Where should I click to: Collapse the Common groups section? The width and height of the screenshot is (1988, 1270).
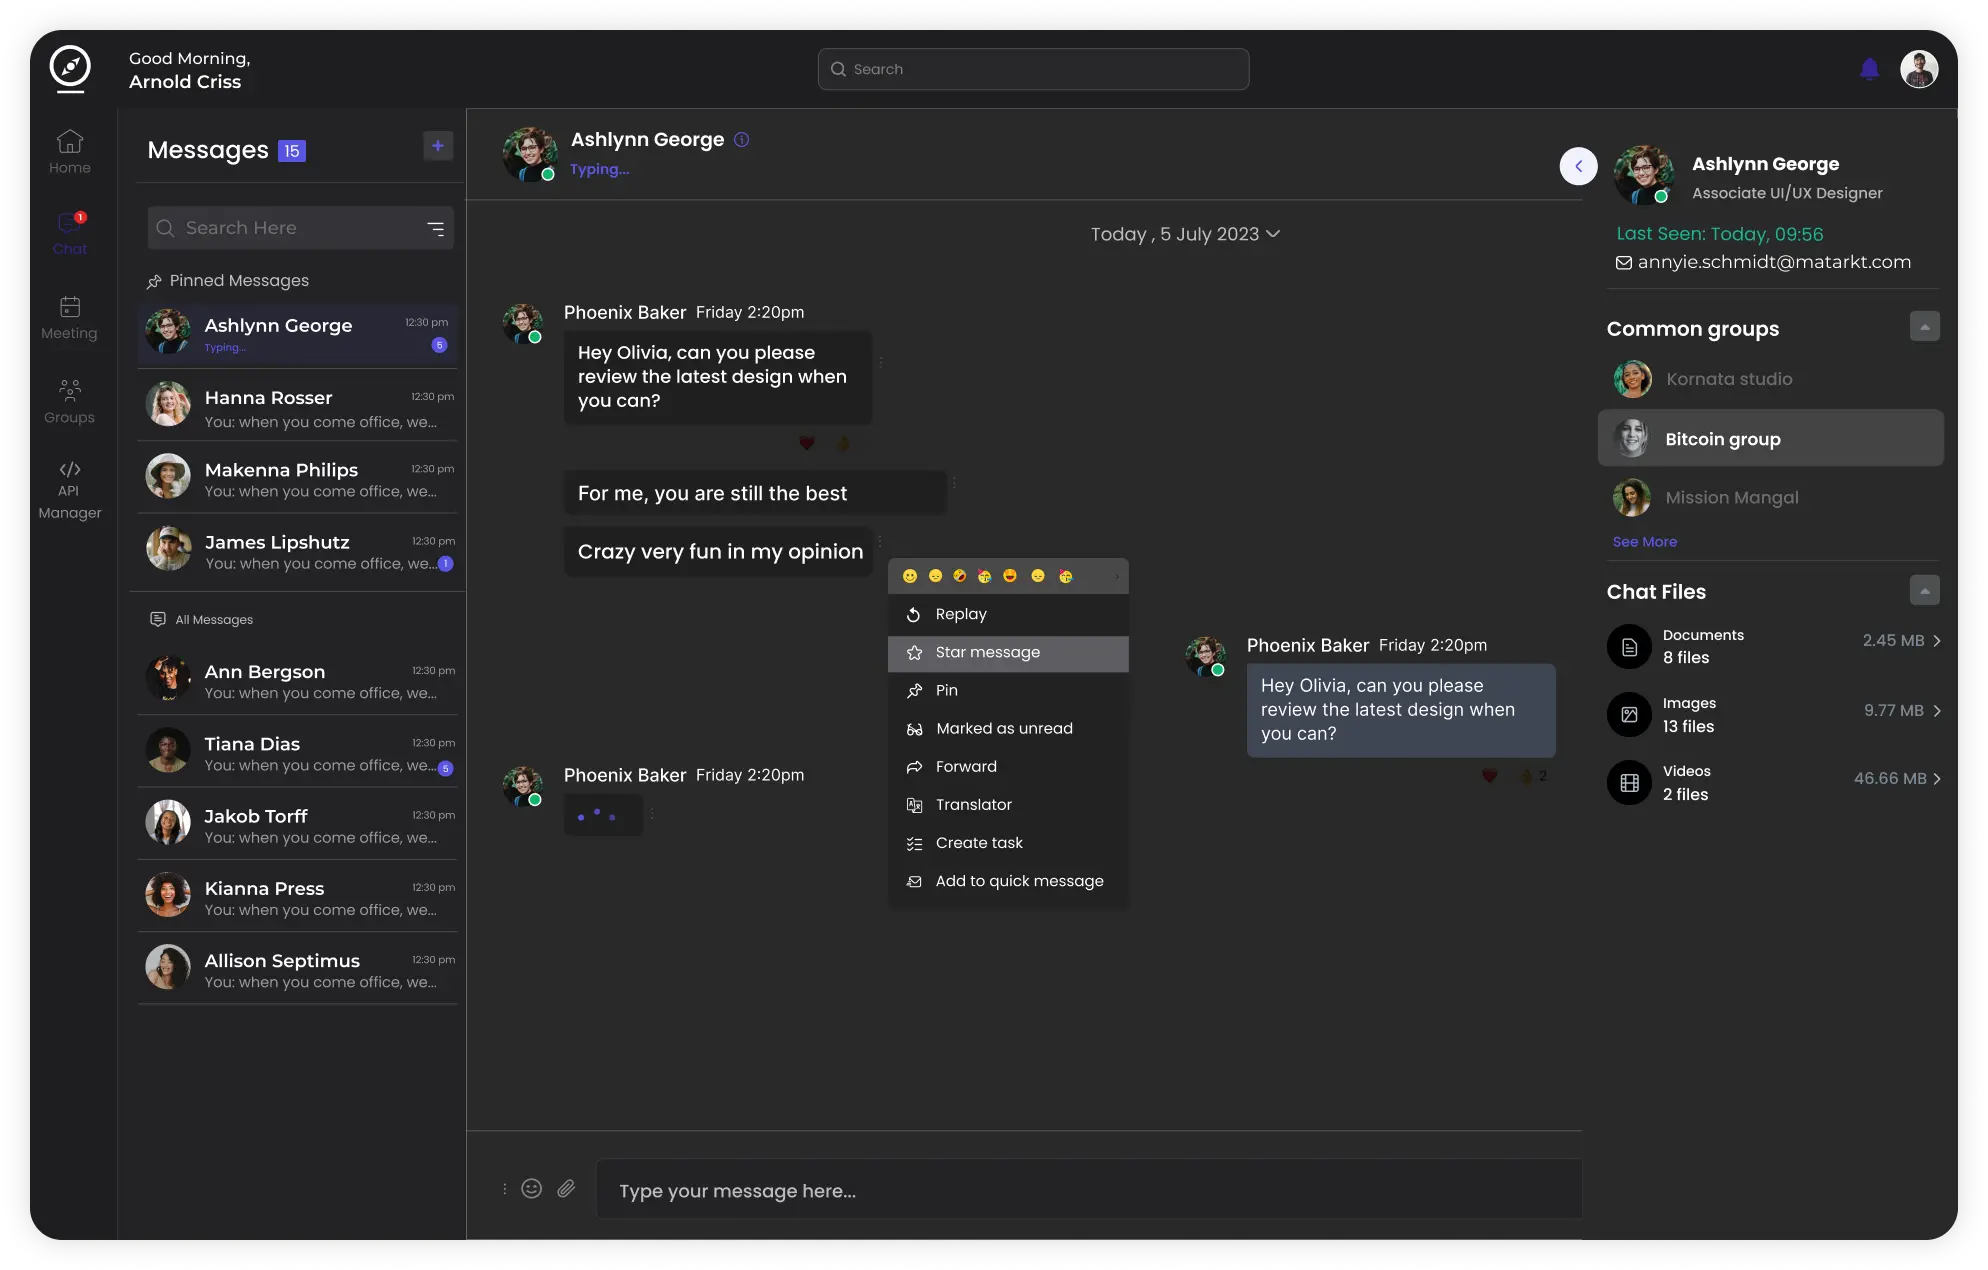1925,327
